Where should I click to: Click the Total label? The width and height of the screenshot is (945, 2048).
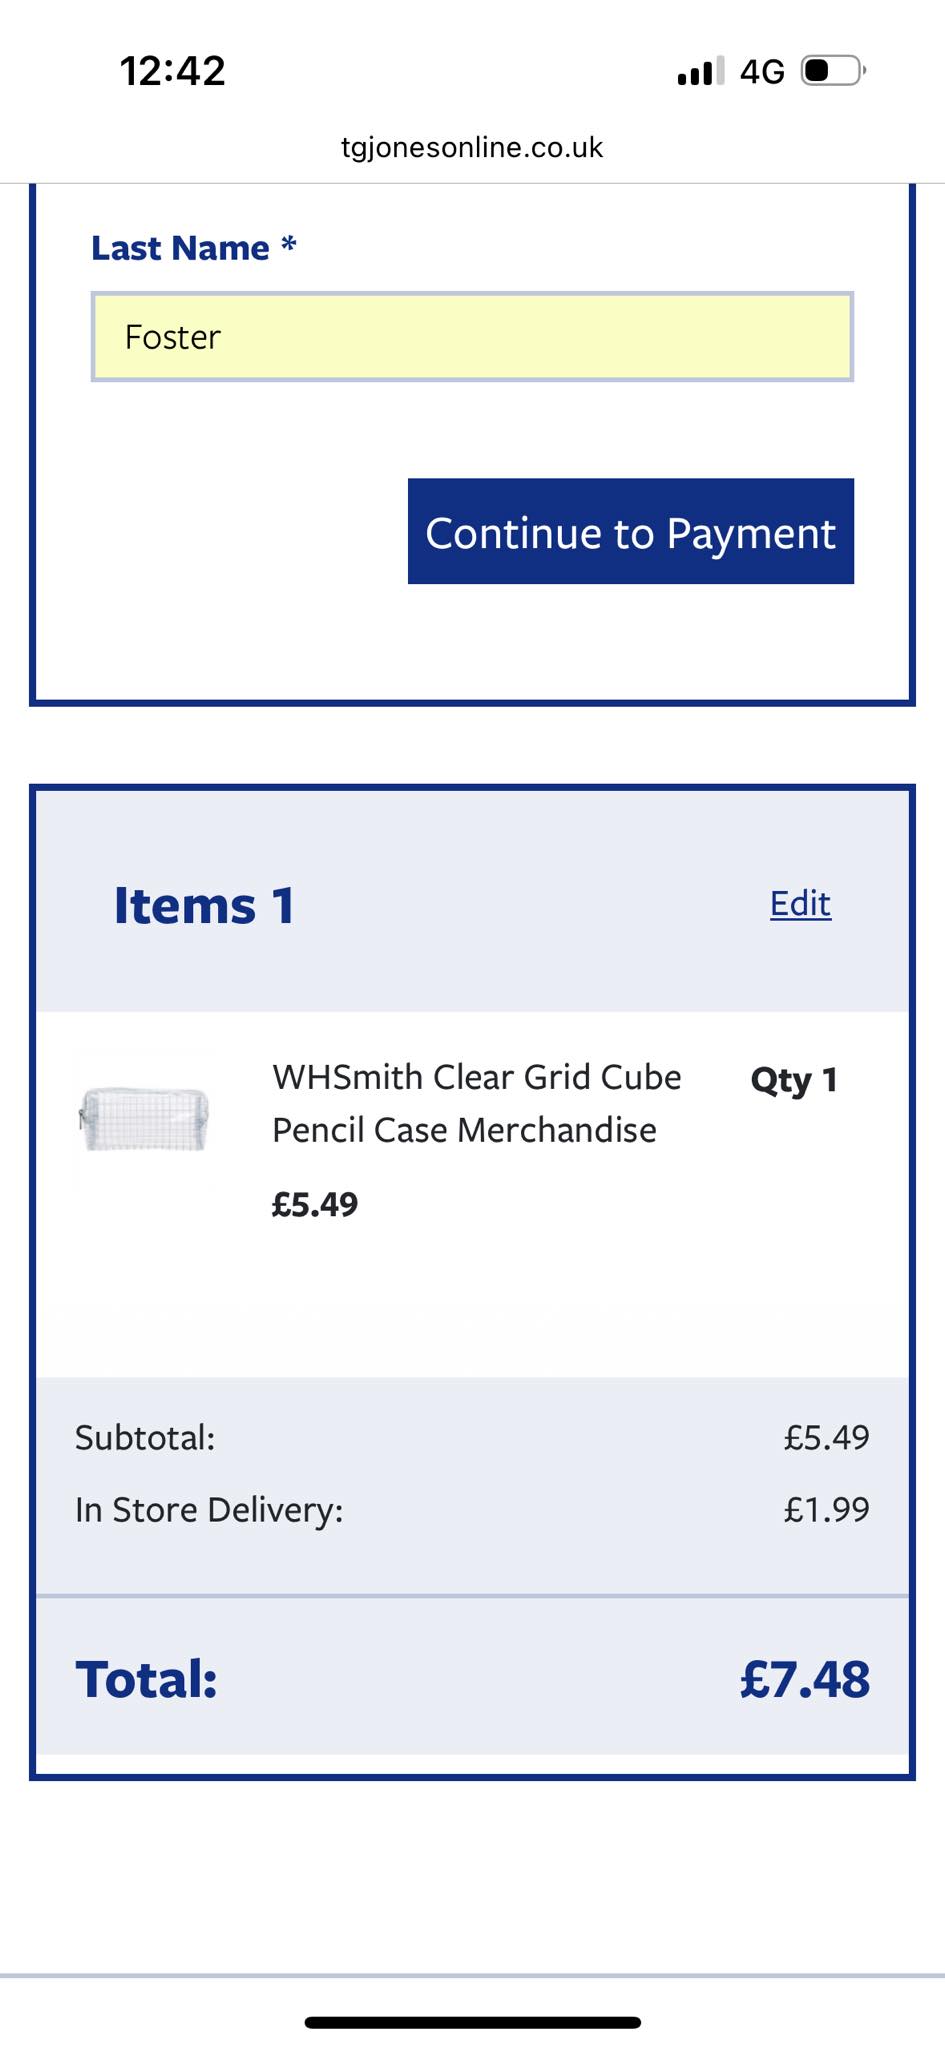pos(146,1679)
